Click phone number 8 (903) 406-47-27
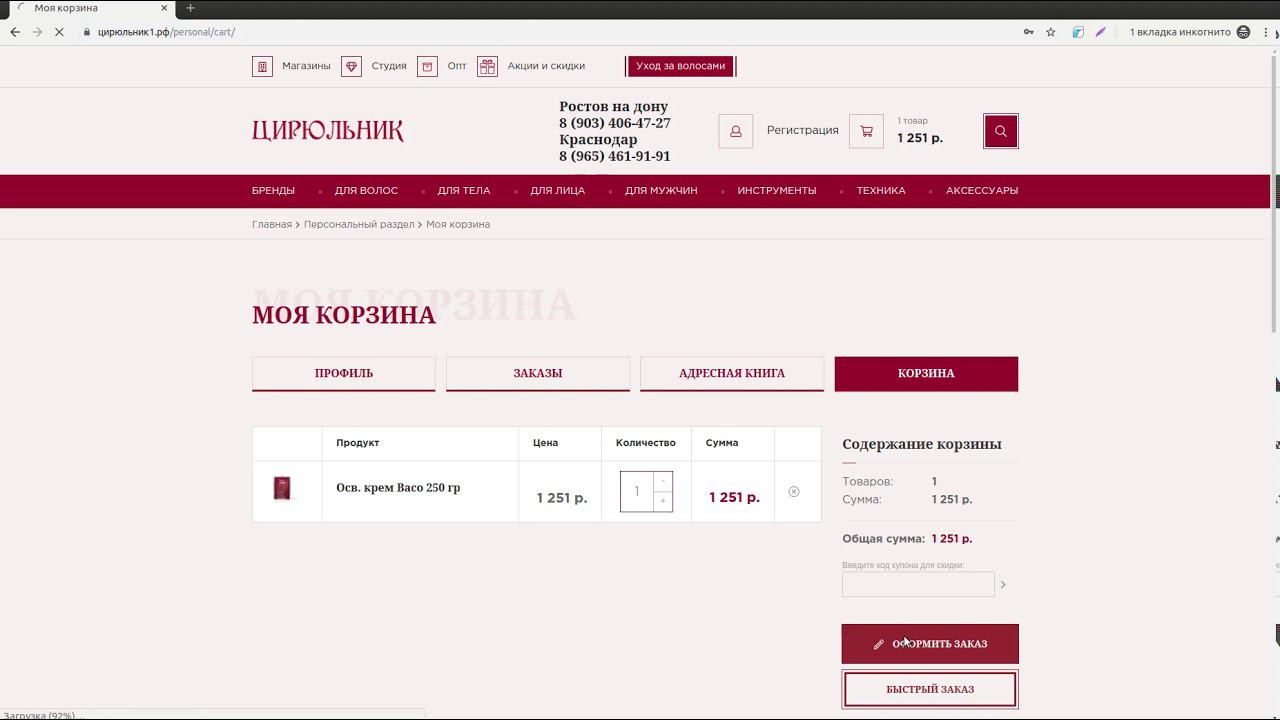This screenshot has height=720, width=1280. [x=615, y=123]
